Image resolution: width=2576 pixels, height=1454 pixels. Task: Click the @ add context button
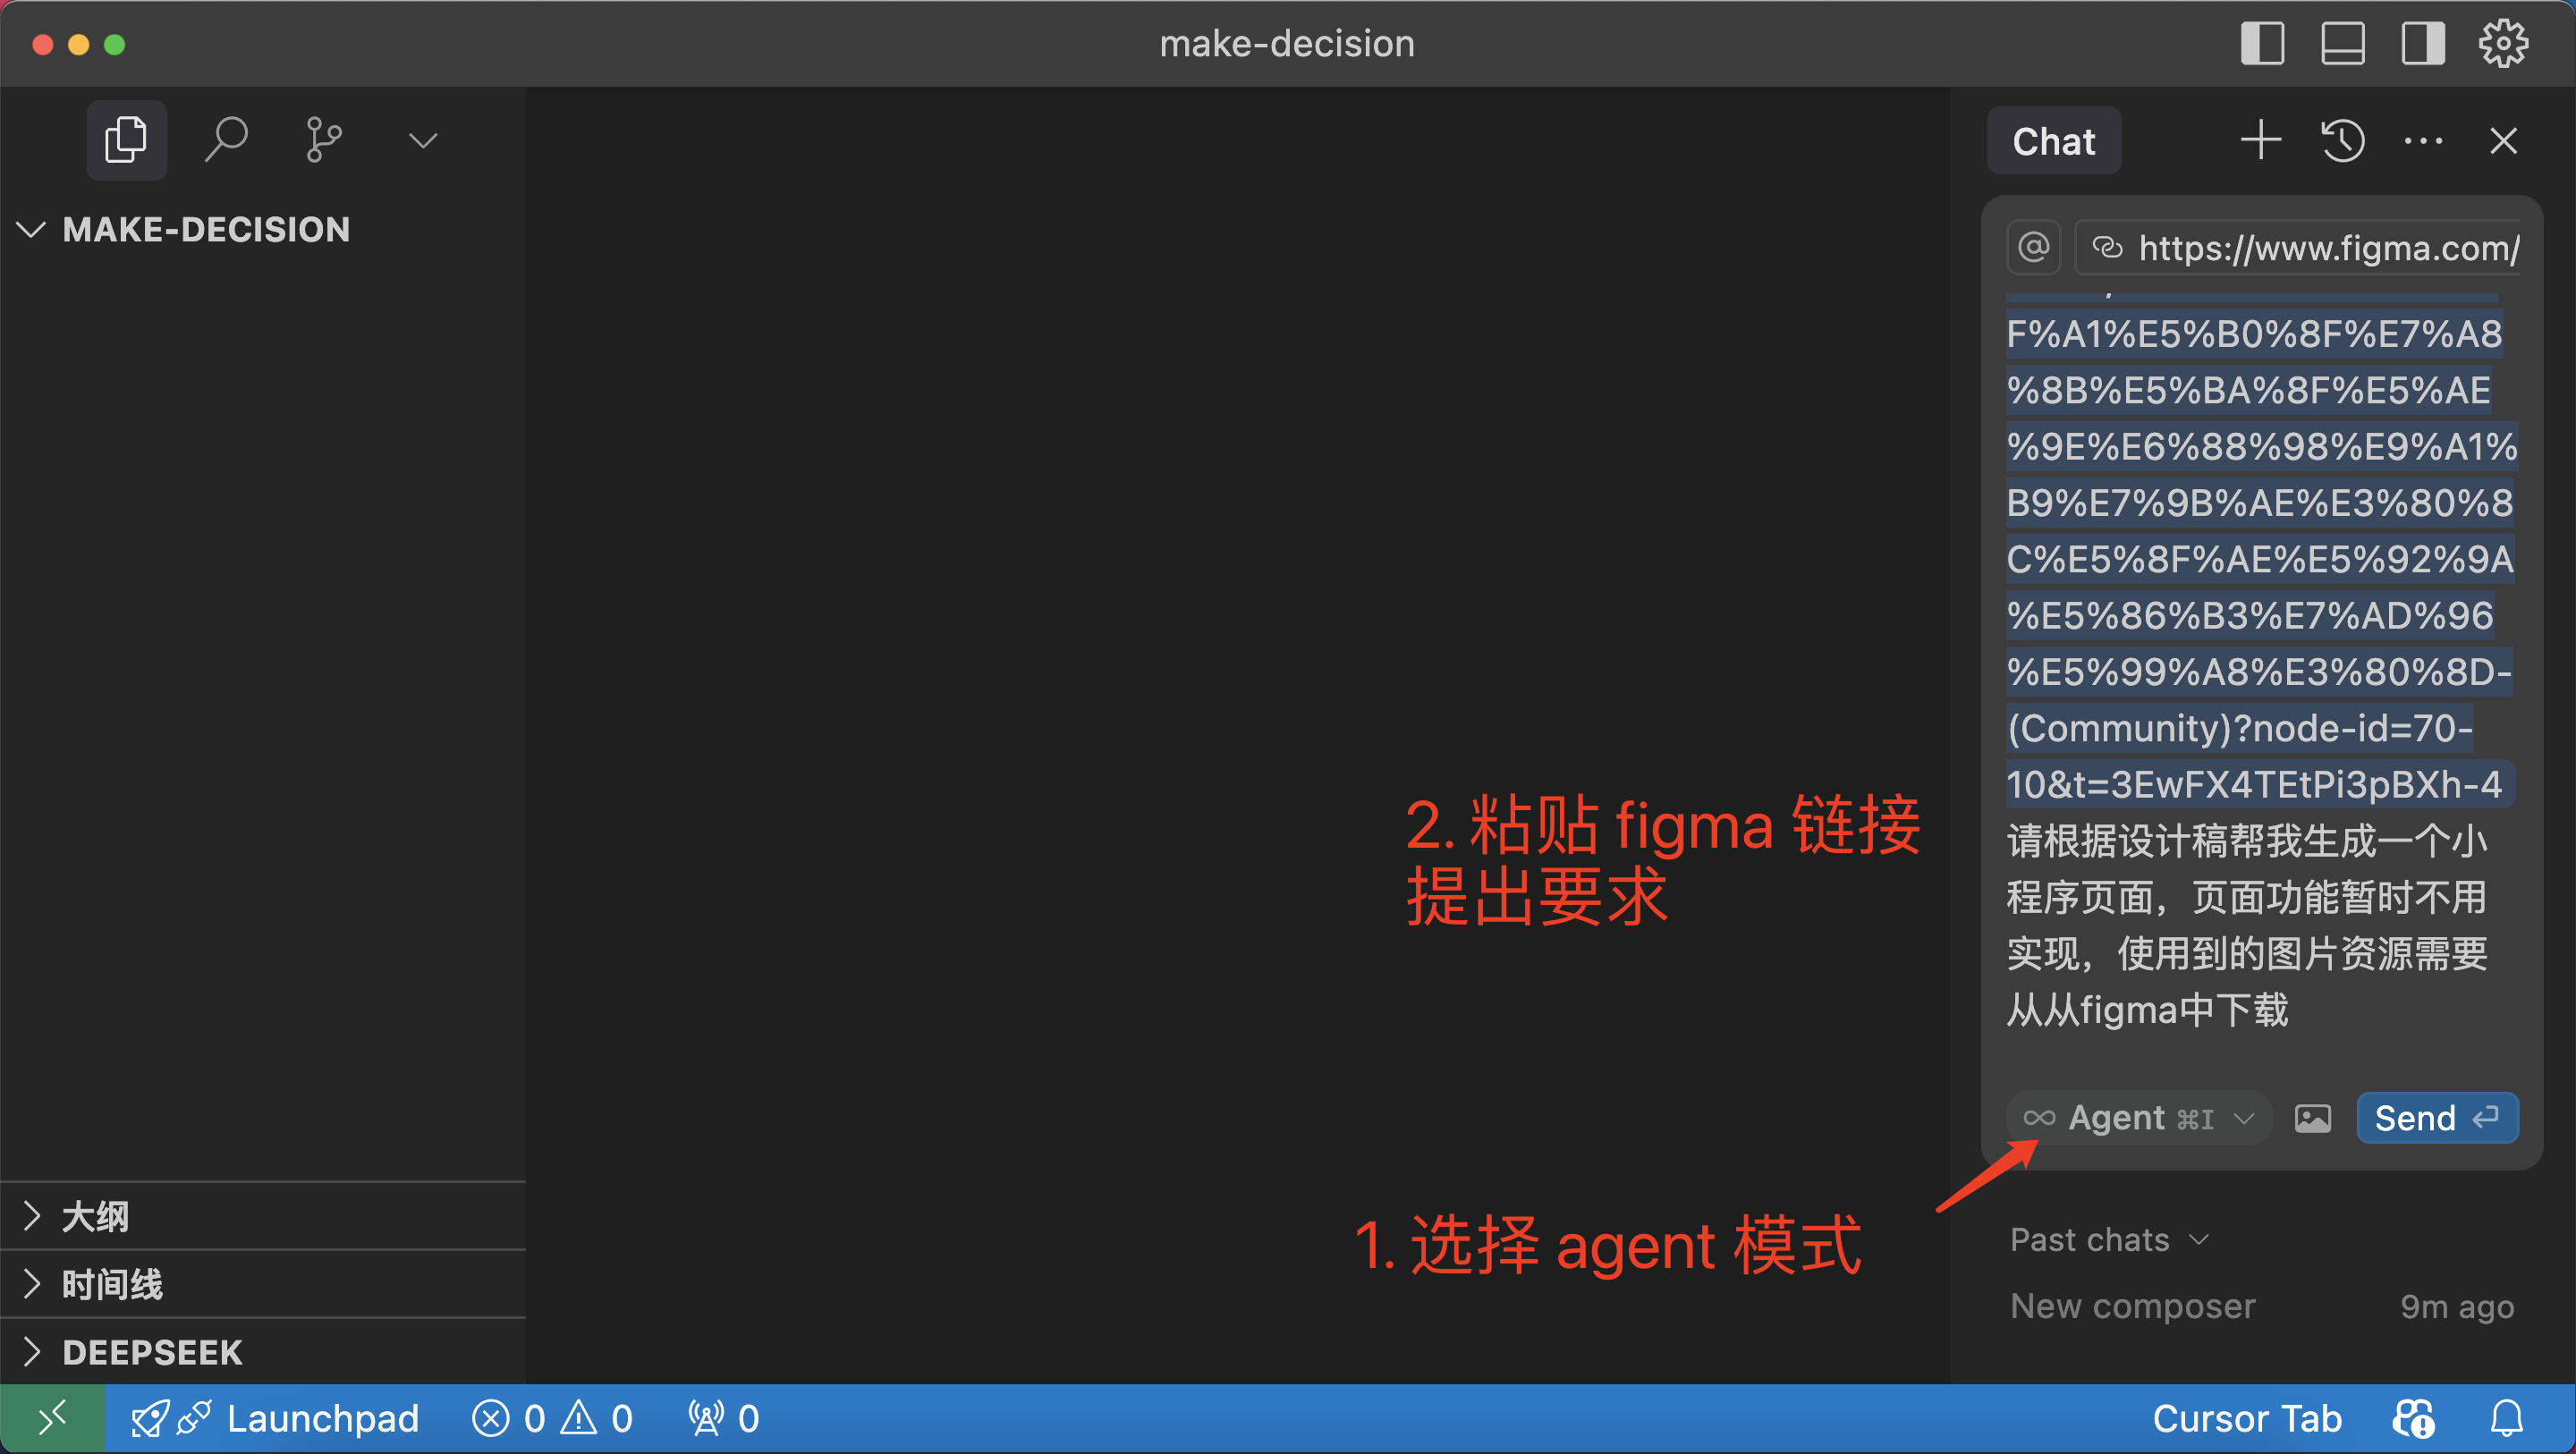point(2033,247)
